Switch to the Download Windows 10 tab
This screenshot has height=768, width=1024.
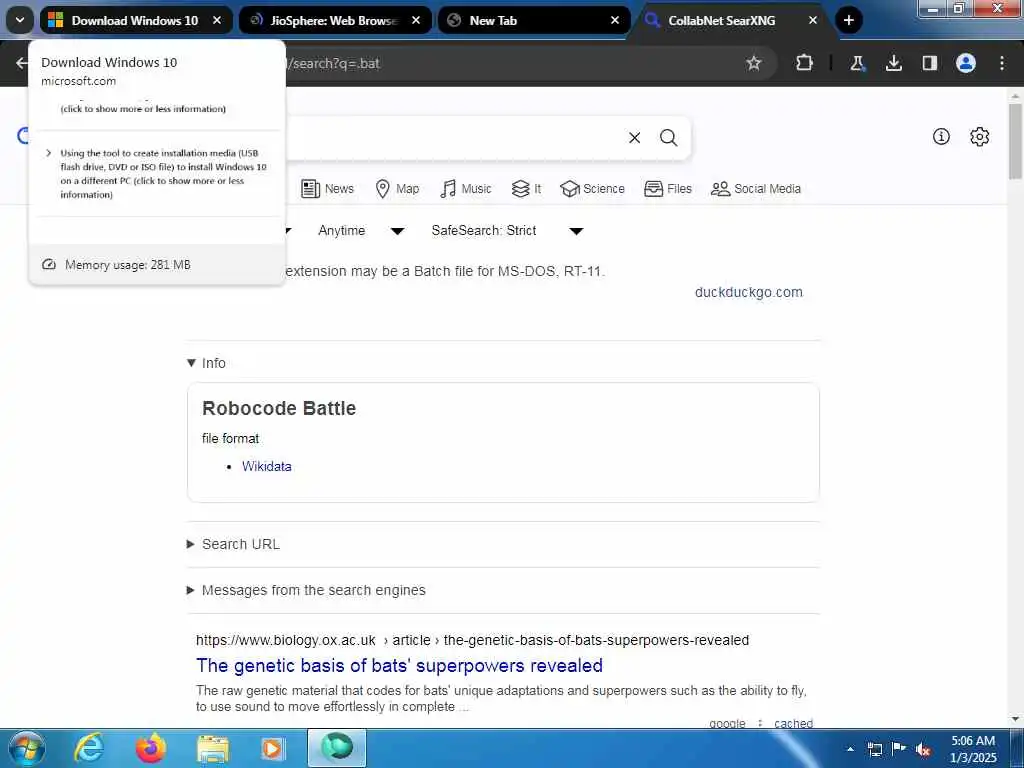[135, 20]
